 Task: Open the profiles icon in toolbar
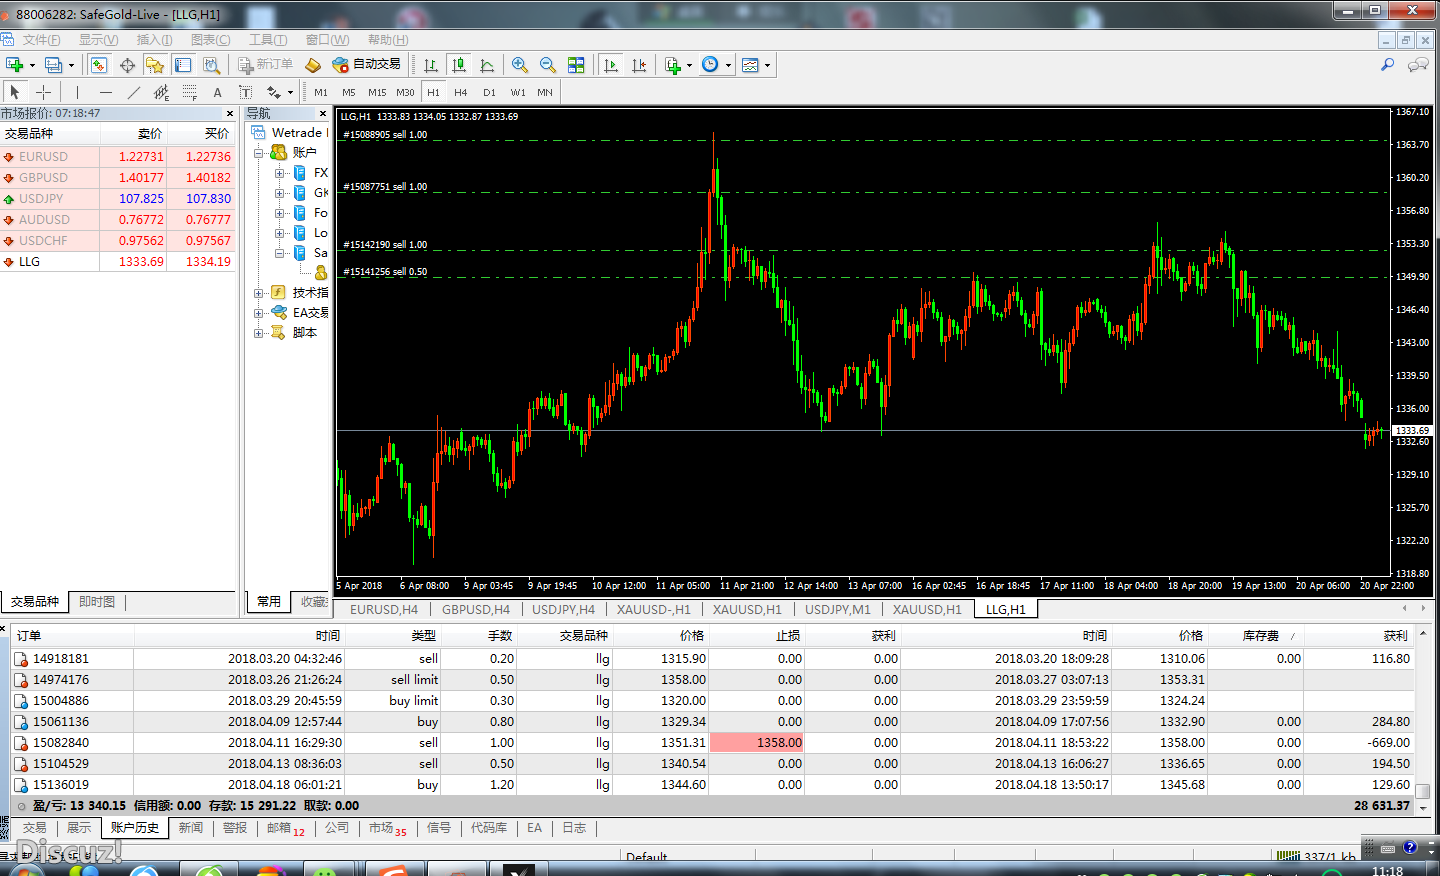tap(54, 65)
